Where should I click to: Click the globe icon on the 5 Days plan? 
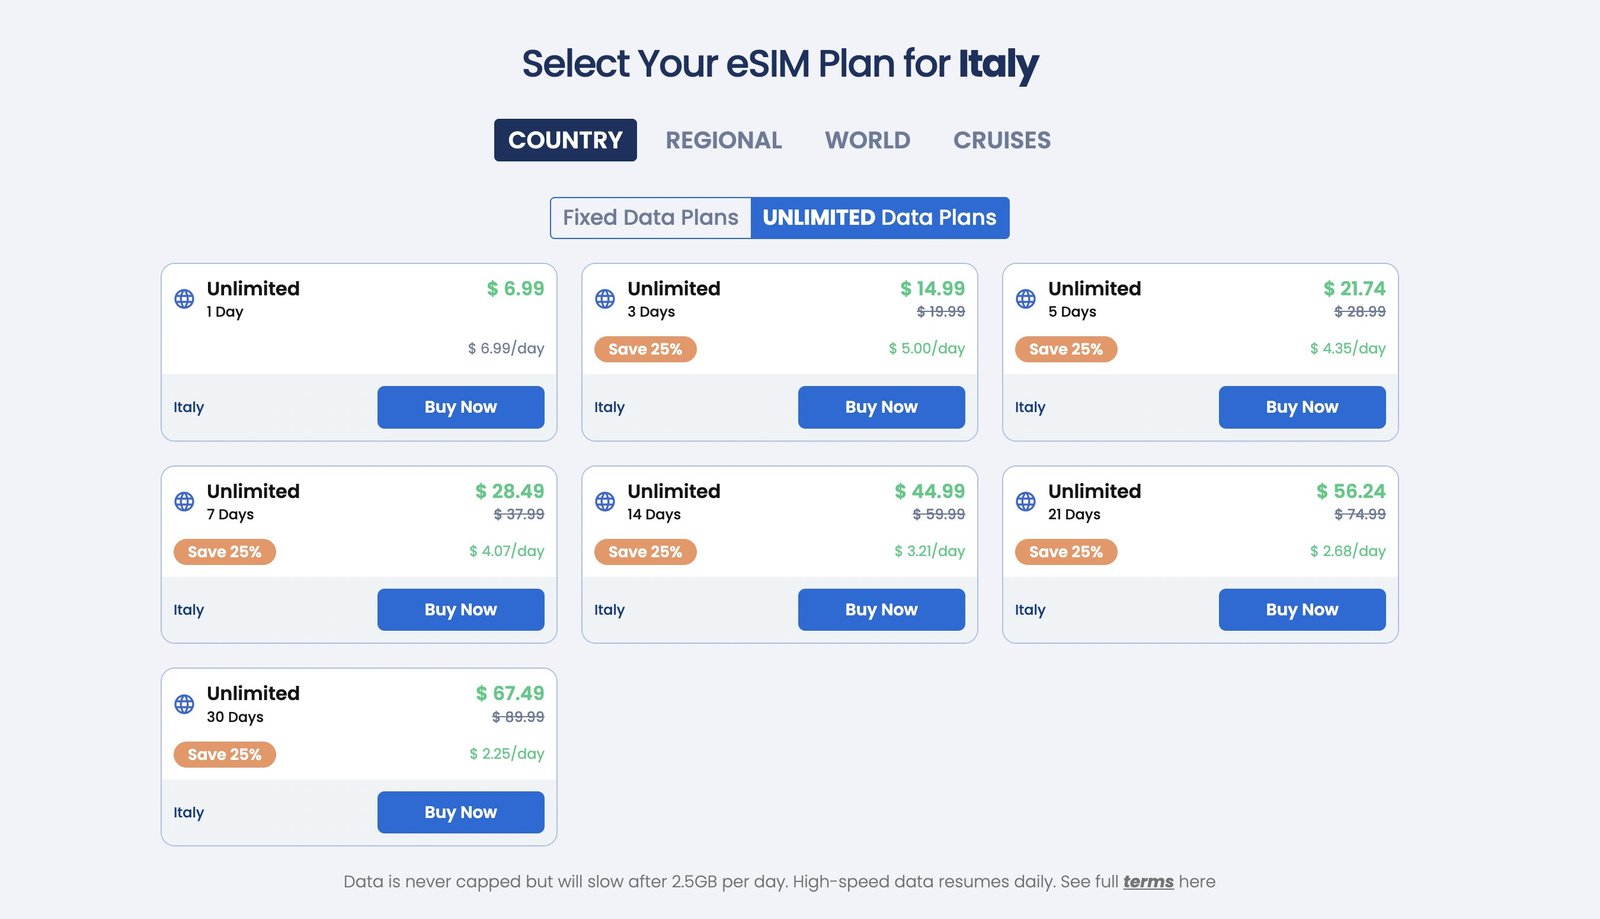pos(1025,297)
